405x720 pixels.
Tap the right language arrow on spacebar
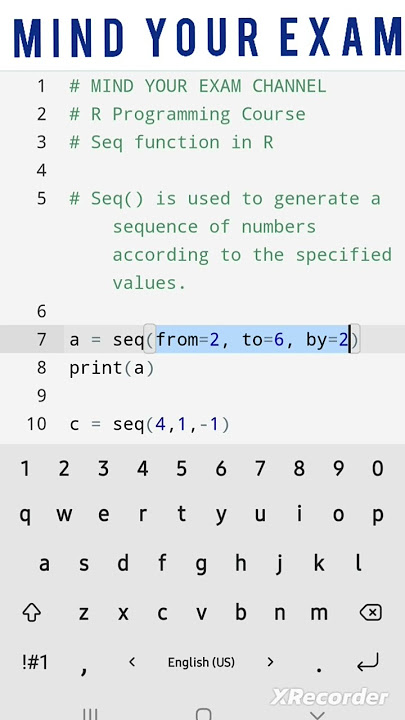[270, 662]
